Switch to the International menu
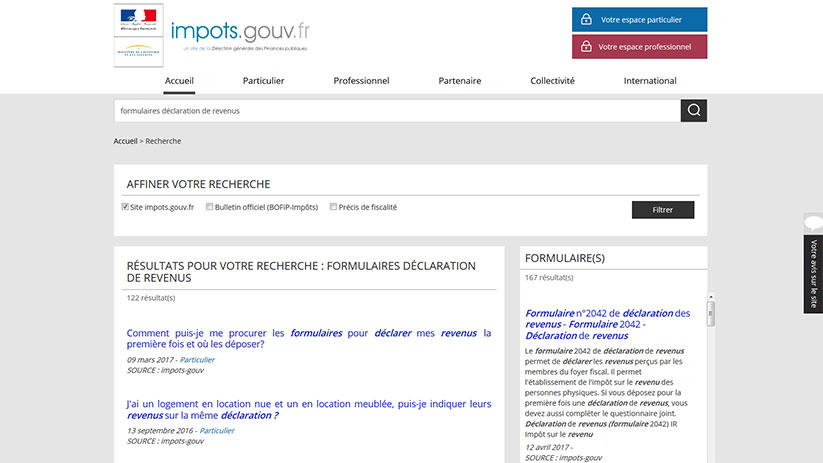Screen dimensions: 823x463 click(x=650, y=81)
